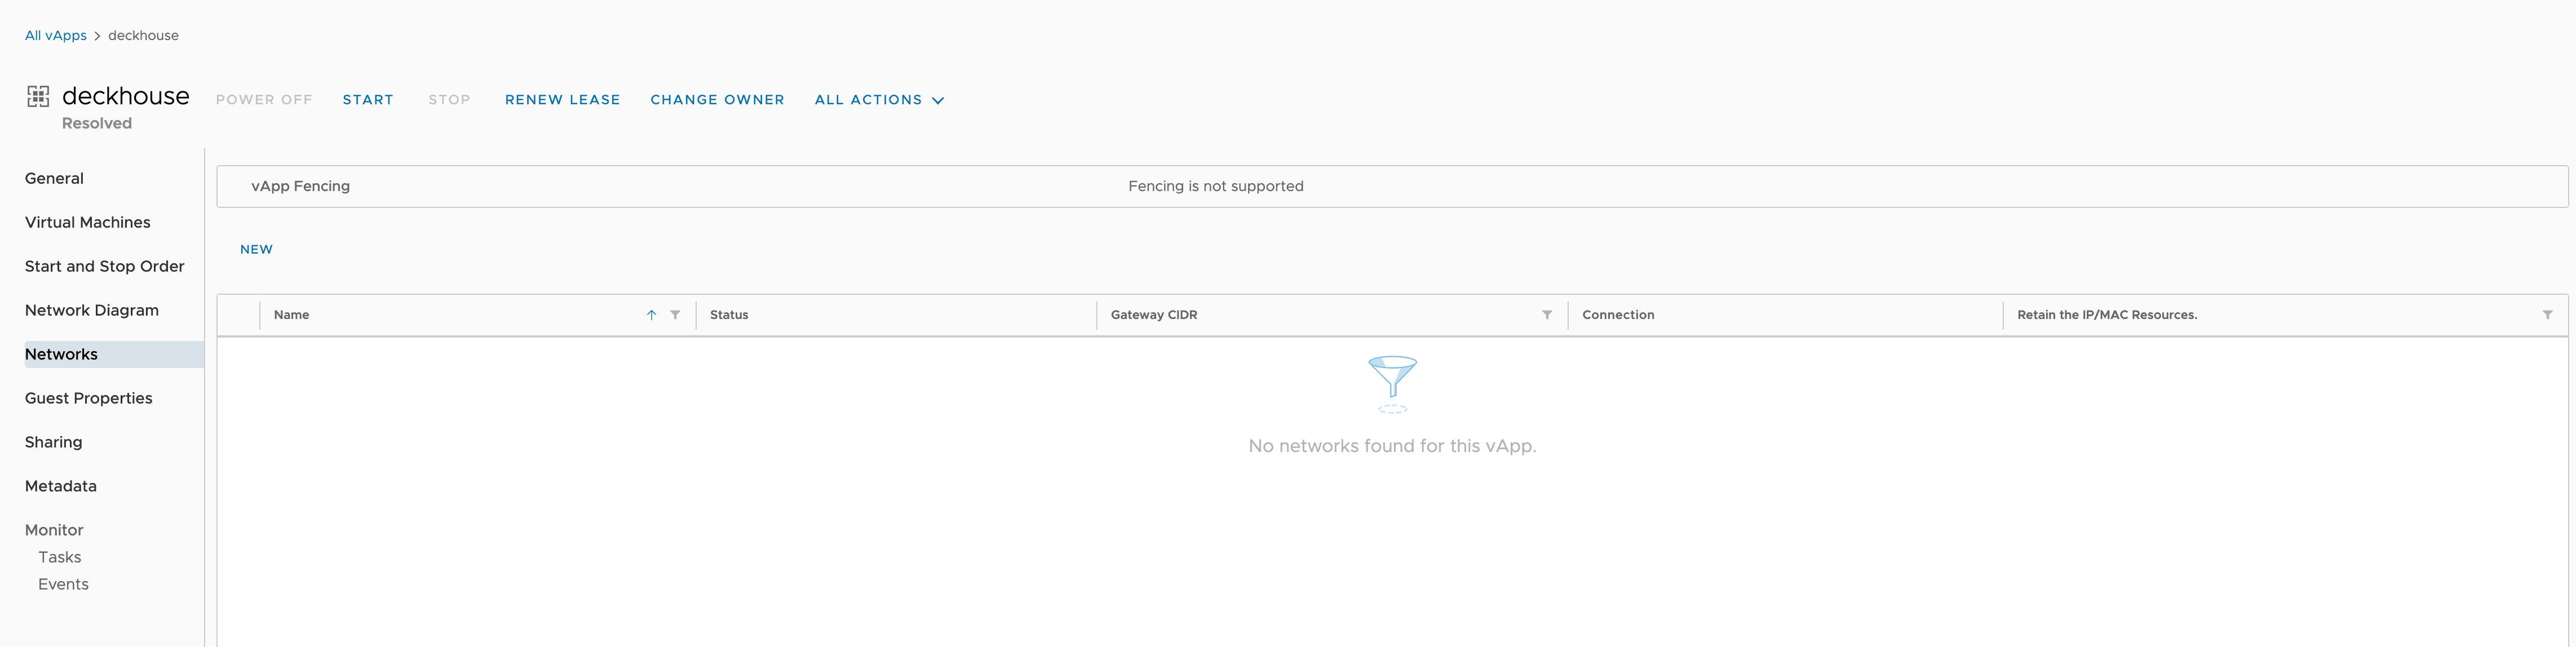Viewport: 2576px width, 647px height.
Task: Create a new network with NEW
Action: click(x=256, y=249)
